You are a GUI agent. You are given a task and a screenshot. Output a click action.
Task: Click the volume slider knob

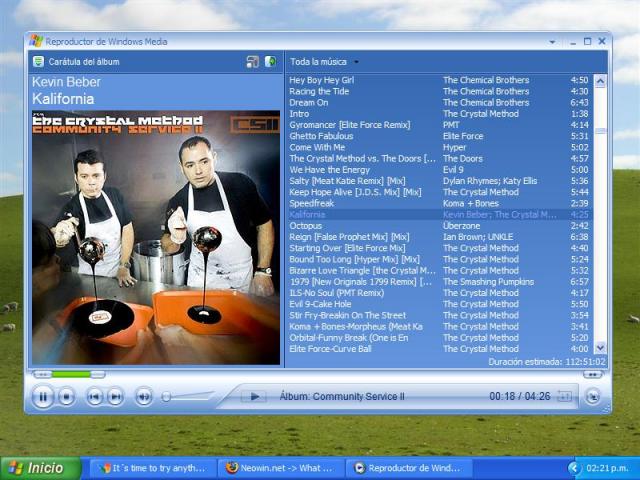pos(166,396)
